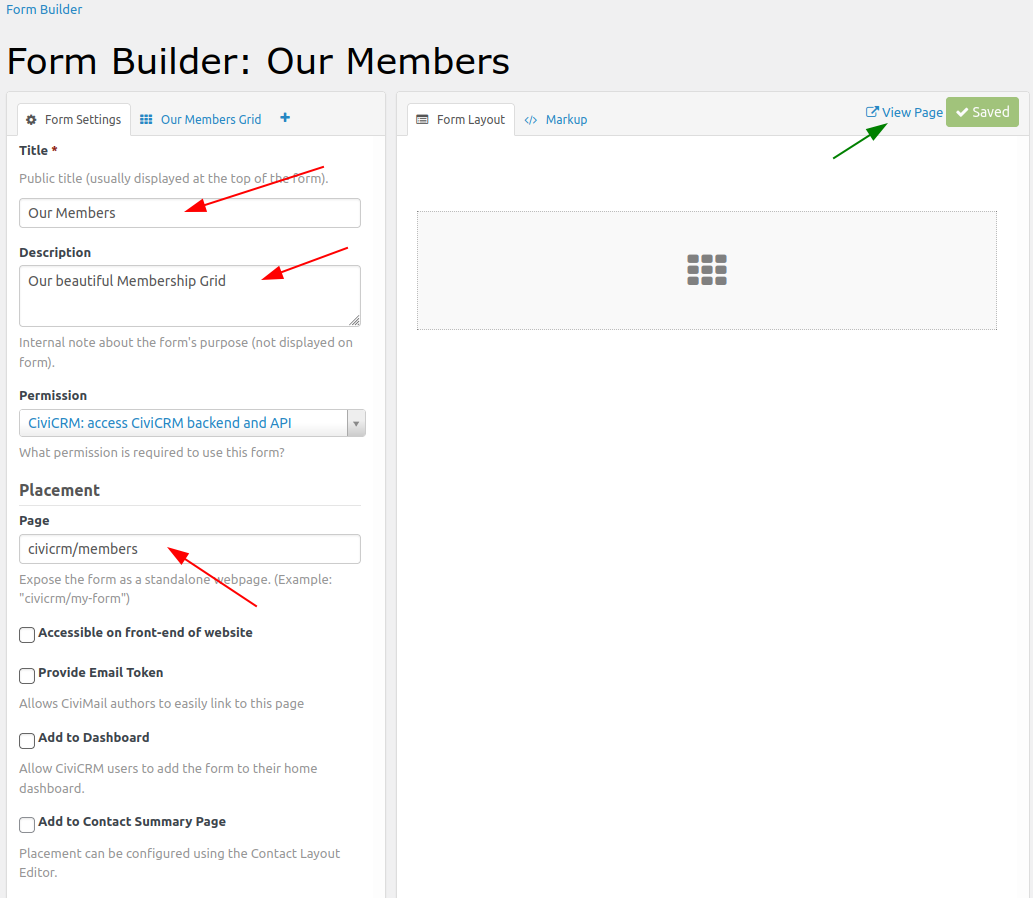Viewport: 1033px width, 898px height.
Task: Click the Title input field
Action: coord(190,213)
